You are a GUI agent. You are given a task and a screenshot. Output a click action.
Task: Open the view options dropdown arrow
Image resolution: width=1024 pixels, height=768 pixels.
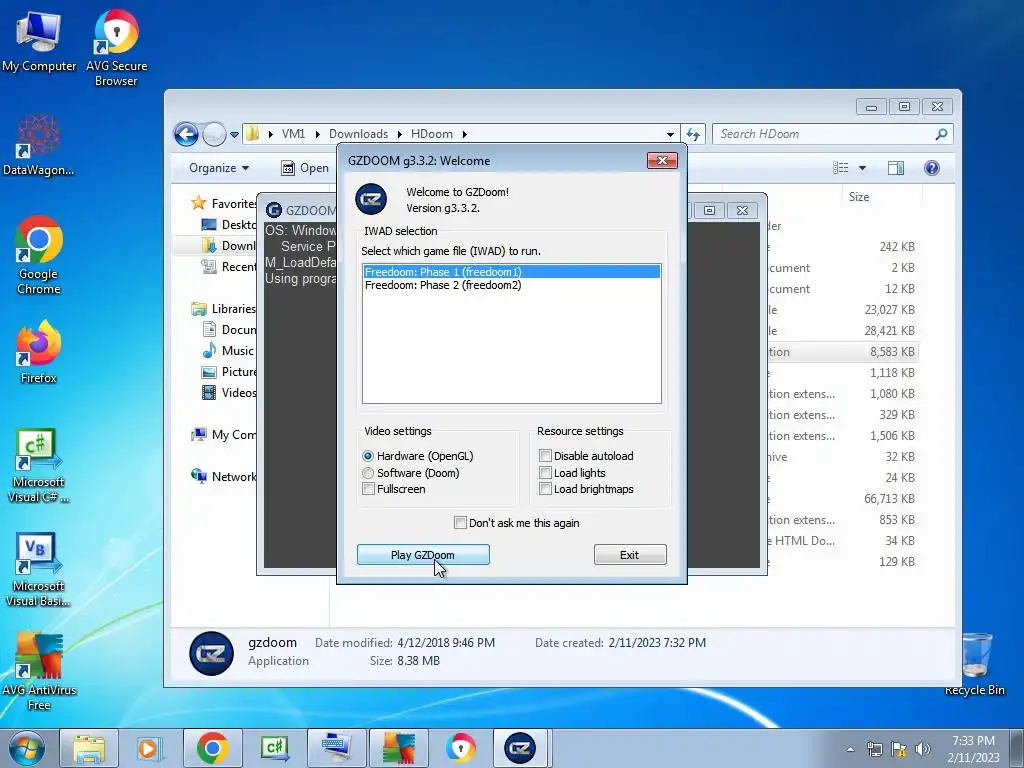point(862,168)
